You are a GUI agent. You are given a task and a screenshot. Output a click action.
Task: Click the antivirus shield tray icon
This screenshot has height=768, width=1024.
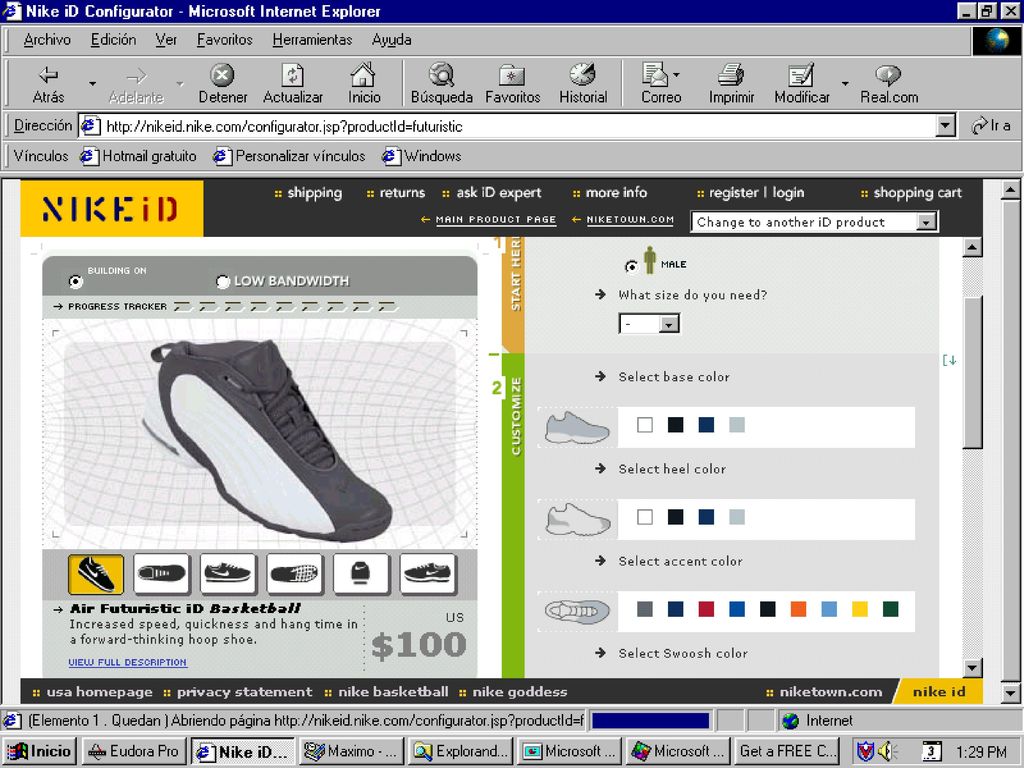865,752
